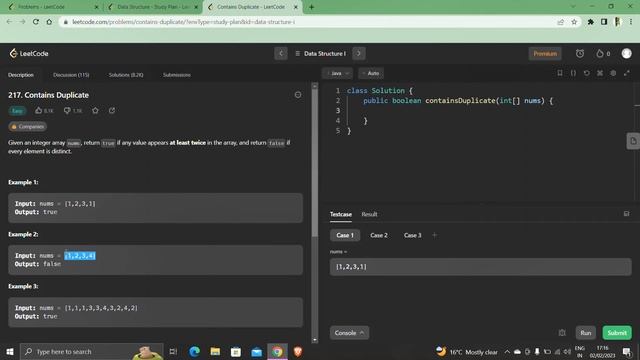Click the nums testcase input field
The height and width of the screenshot is (360, 640).
480,267
